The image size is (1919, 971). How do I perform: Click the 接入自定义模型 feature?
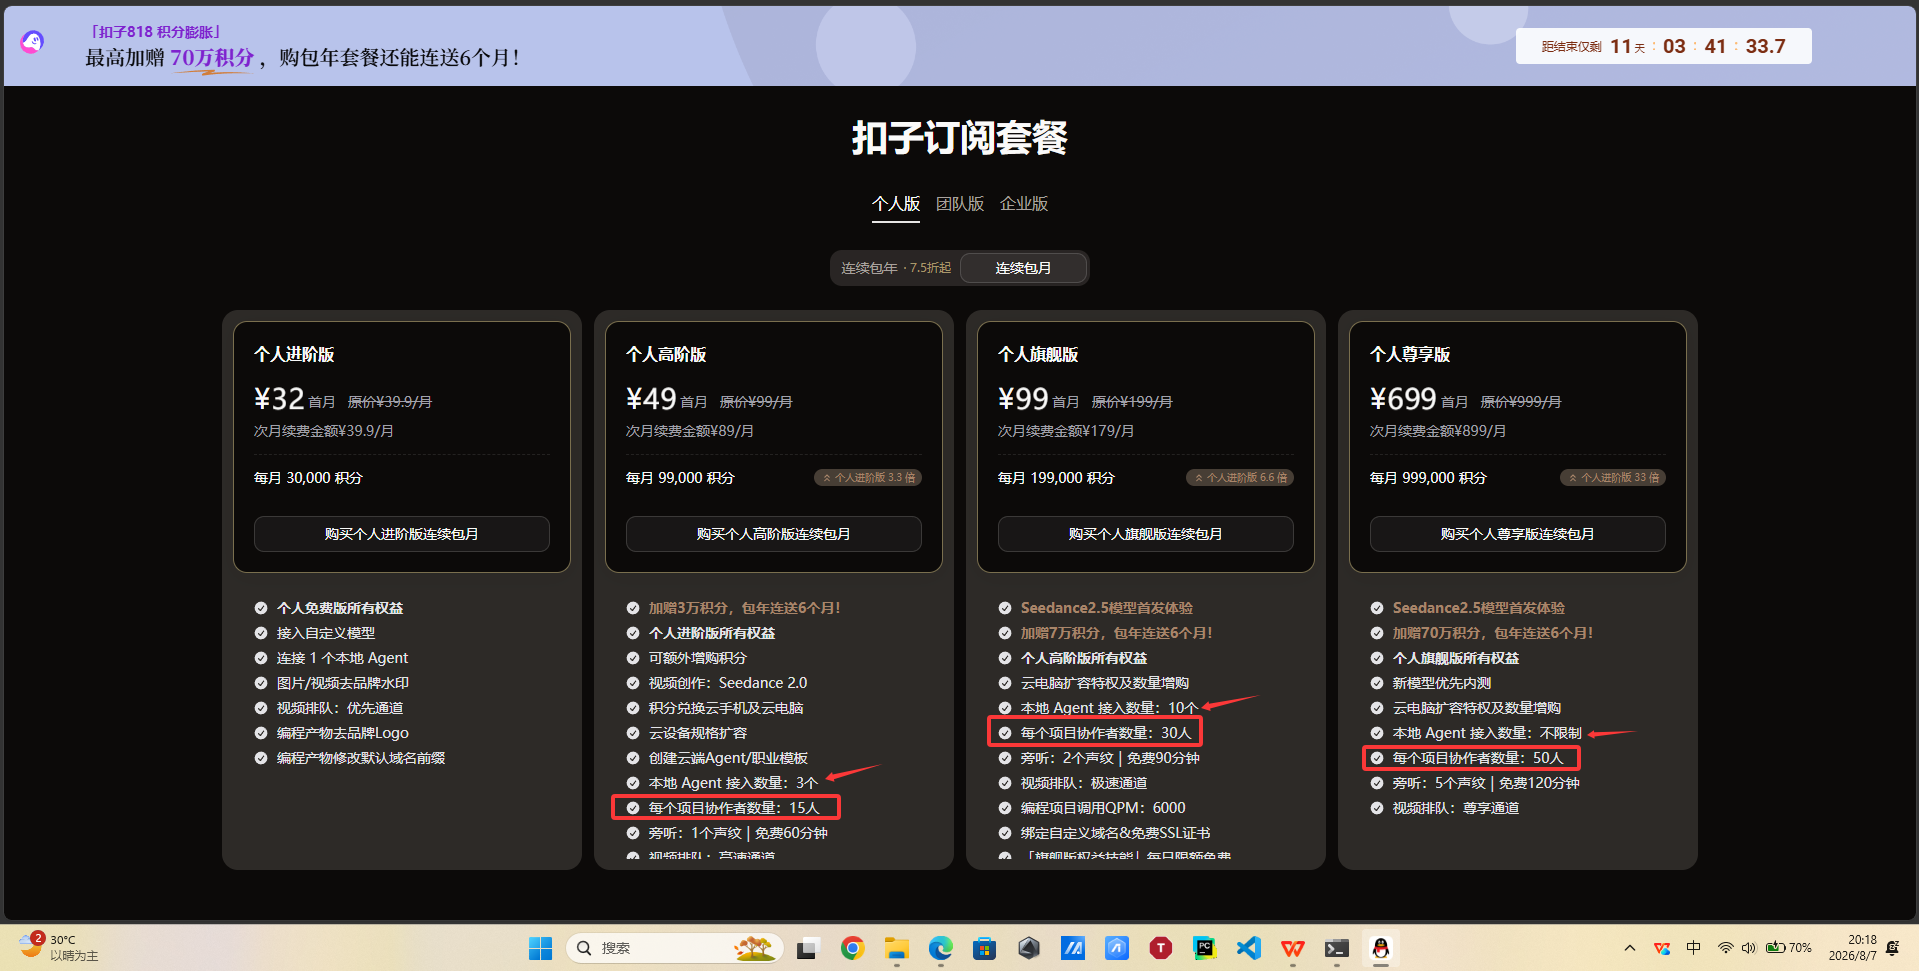click(x=326, y=633)
